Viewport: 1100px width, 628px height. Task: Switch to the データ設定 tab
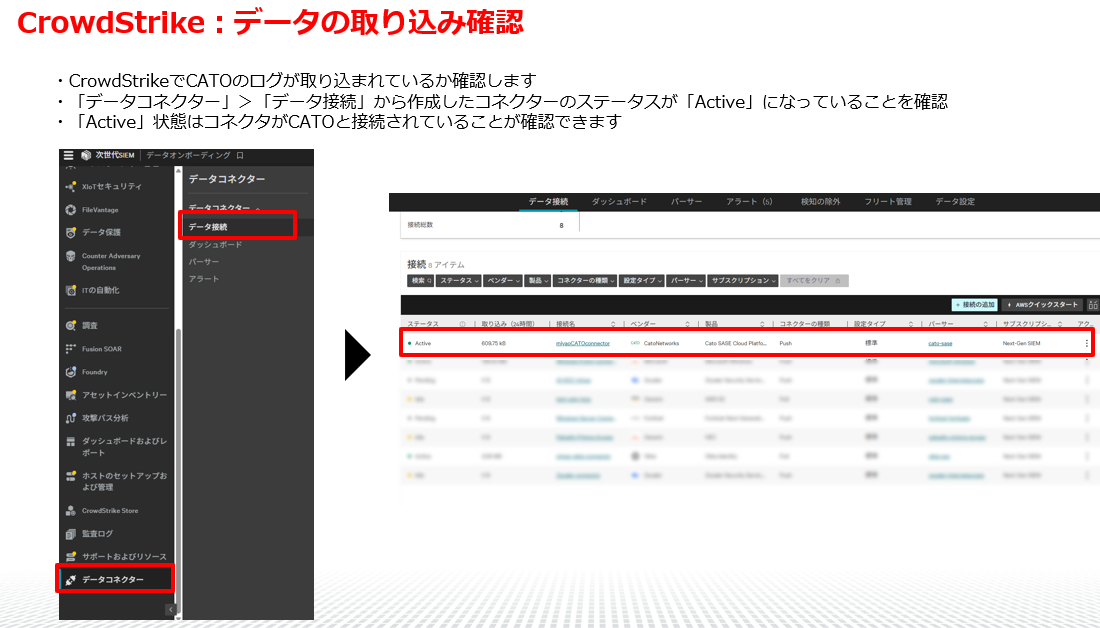[x=955, y=201]
